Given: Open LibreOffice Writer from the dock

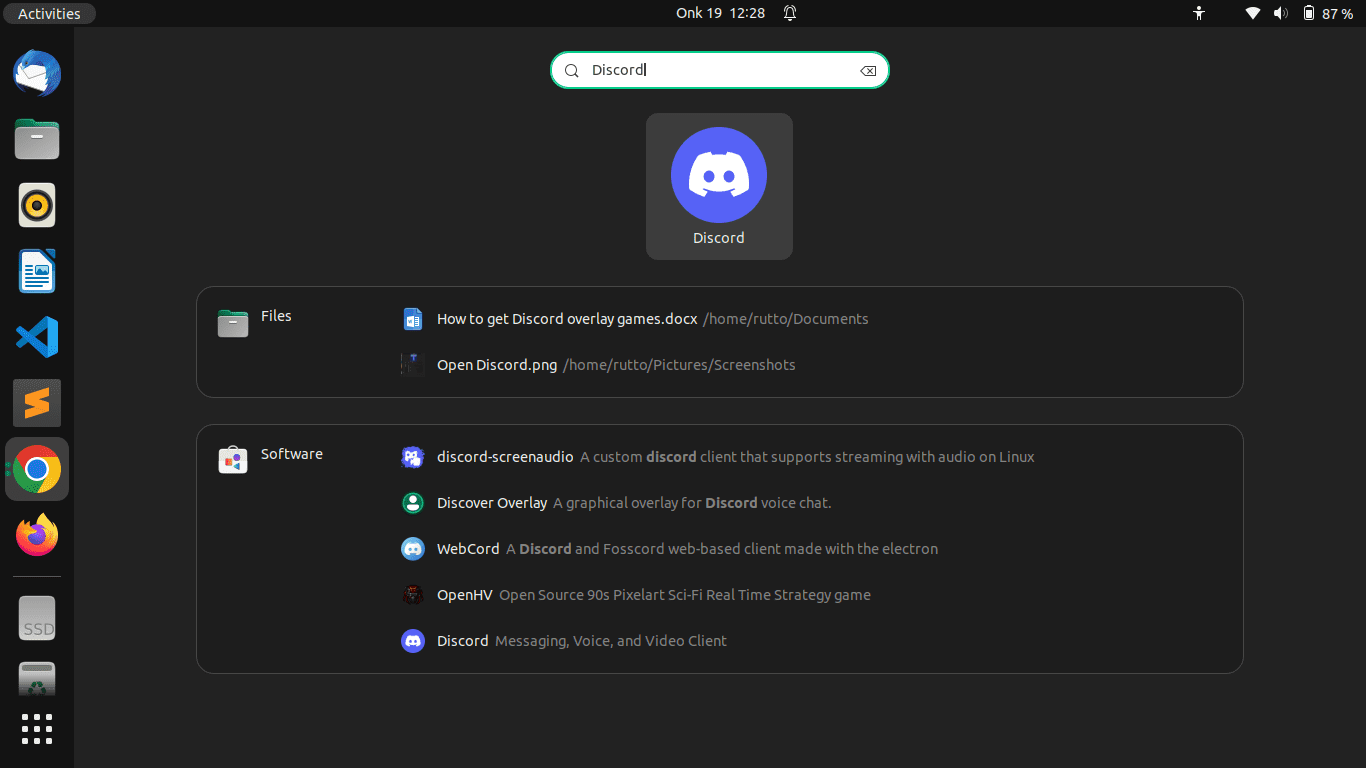Looking at the screenshot, I should [x=37, y=271].
